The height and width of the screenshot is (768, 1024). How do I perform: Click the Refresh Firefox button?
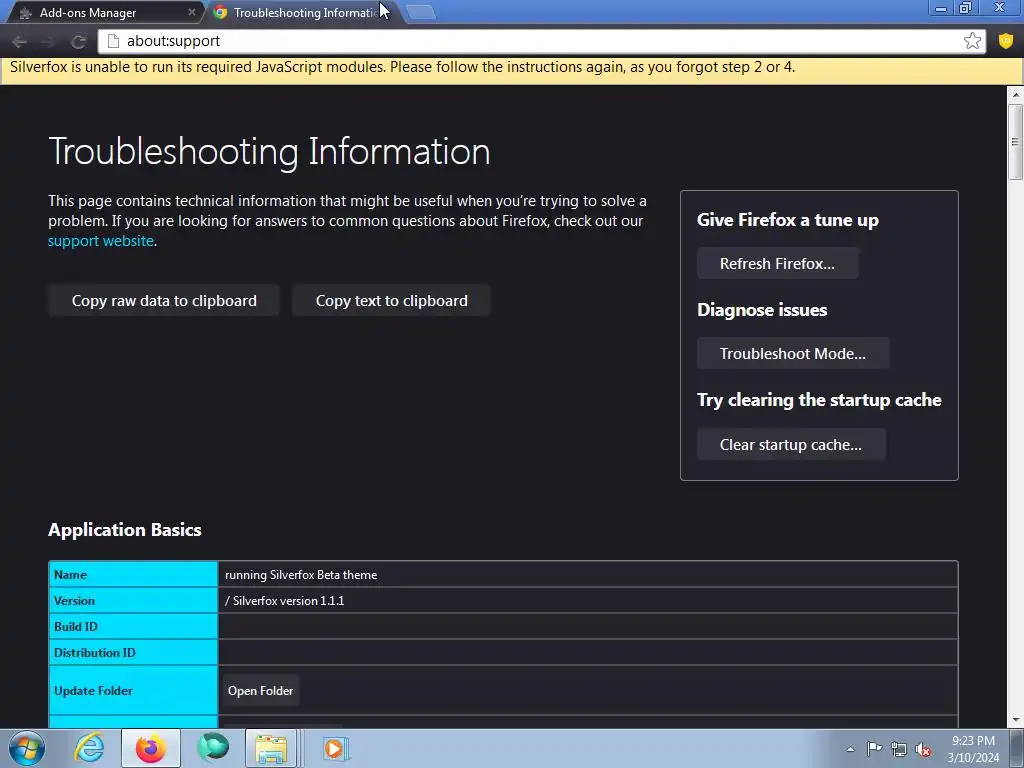(777, 264)
